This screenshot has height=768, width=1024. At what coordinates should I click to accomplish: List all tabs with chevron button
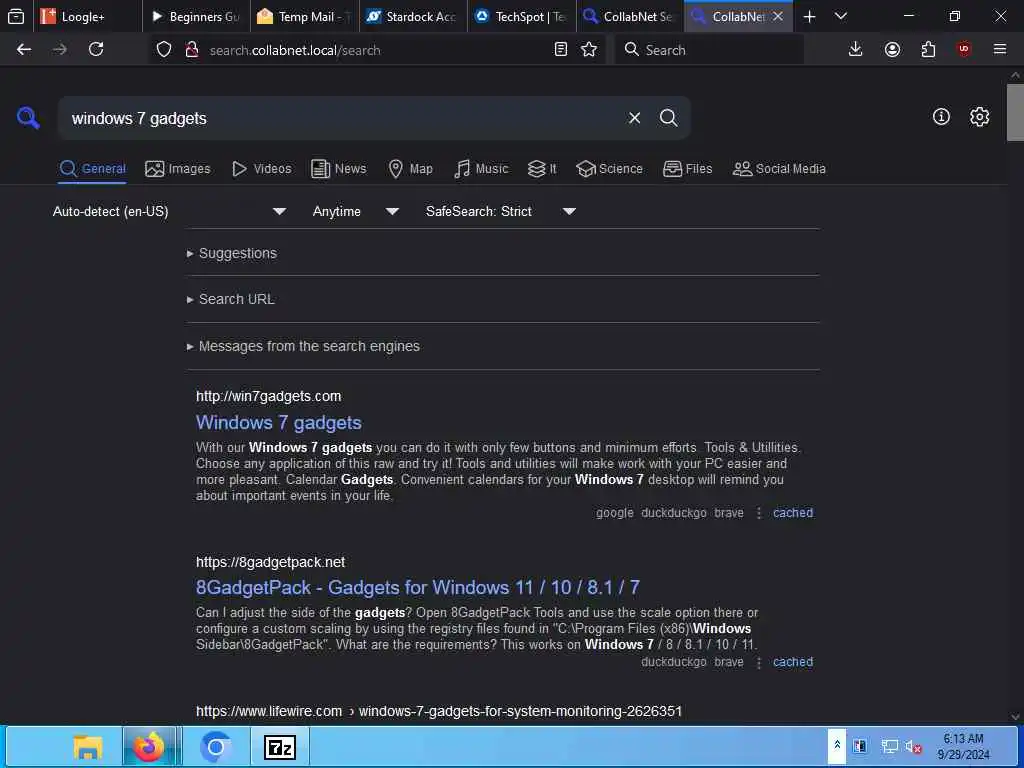[841, 17]
